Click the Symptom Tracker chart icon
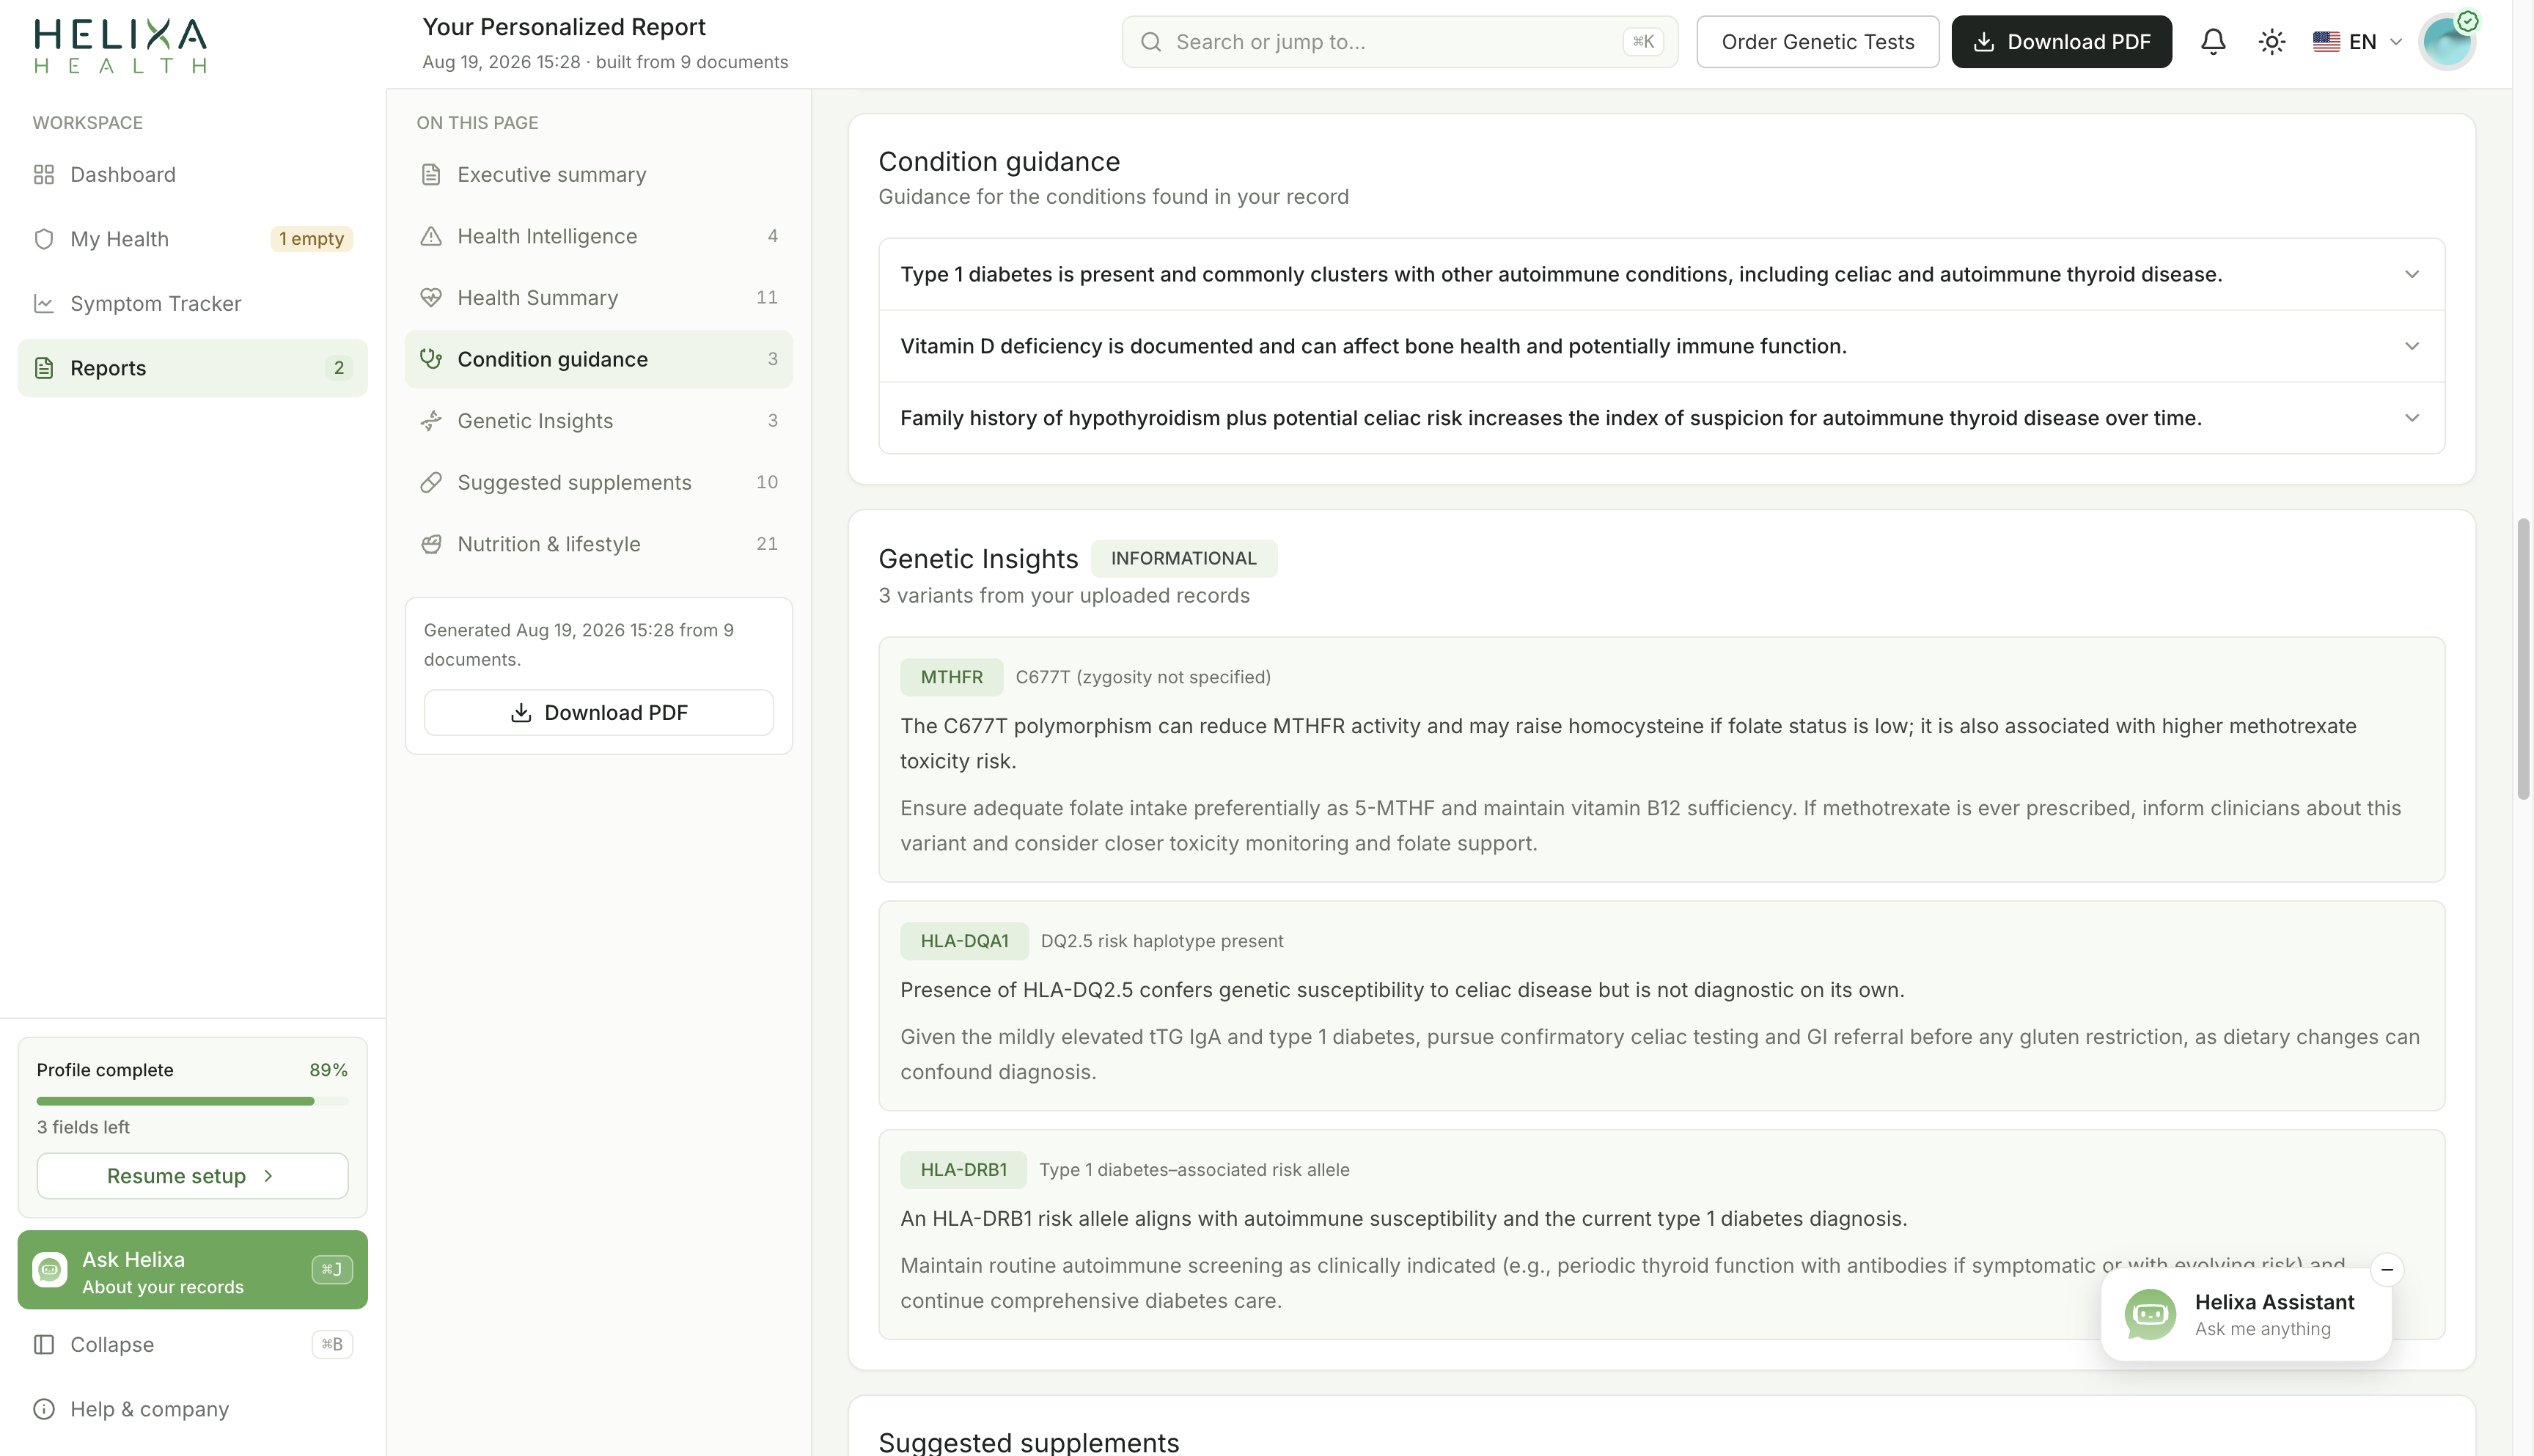This screenshot has width=2534, height=1456. pos(44,303)
